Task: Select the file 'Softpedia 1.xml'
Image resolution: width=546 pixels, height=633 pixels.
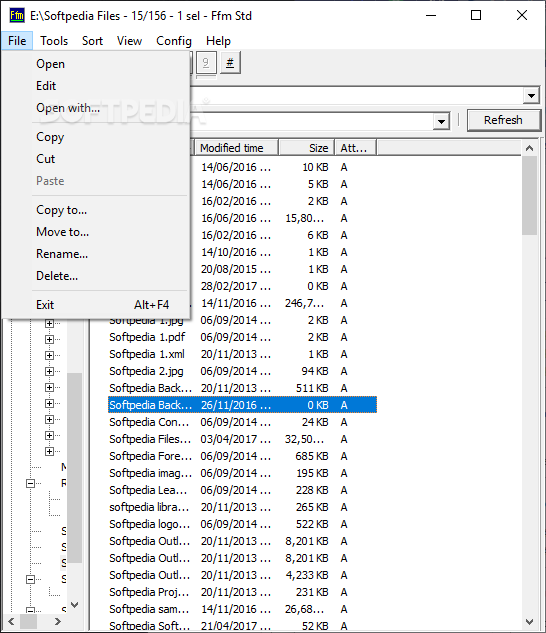Action: [x=147, y=354]
